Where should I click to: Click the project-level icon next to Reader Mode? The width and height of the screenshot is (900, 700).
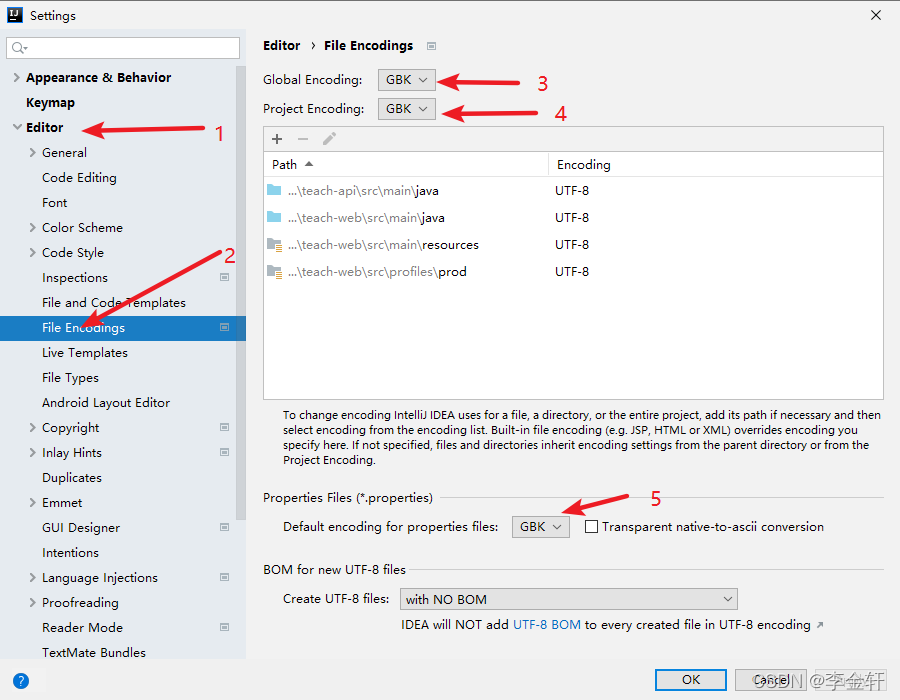pos(224,627)
